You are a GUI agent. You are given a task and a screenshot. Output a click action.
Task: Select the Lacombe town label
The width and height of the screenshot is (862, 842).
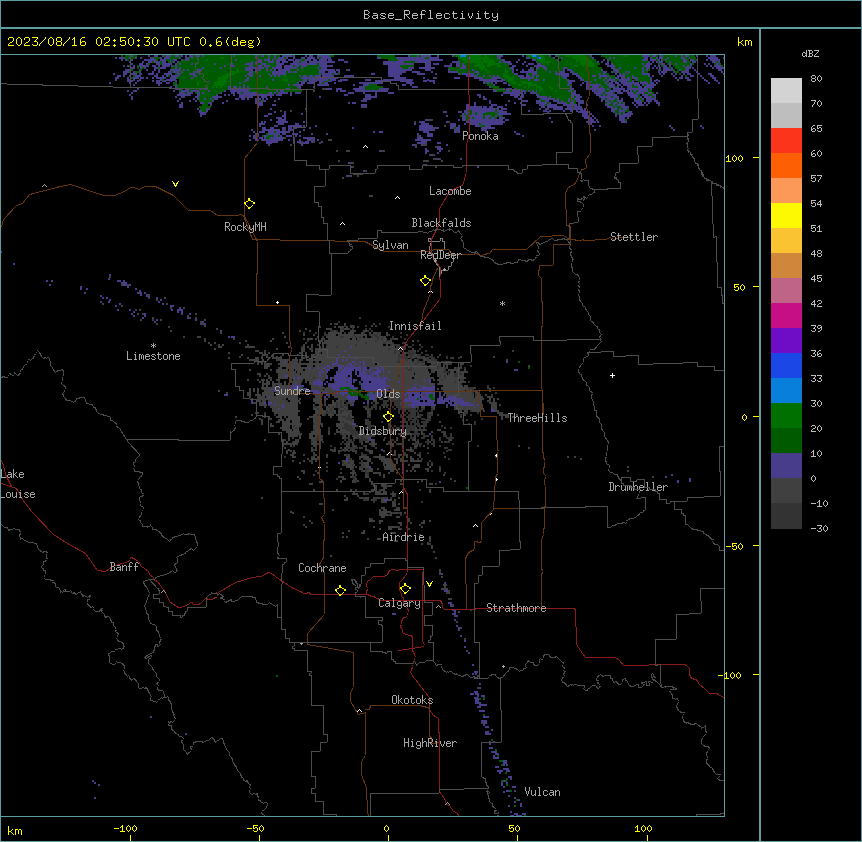tap(450, 191)
